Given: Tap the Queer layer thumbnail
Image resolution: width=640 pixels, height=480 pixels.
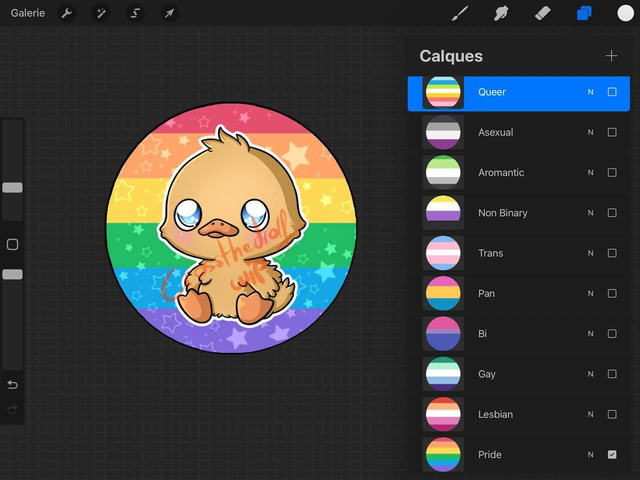Looking at the screenshot, I should (443, 92).
